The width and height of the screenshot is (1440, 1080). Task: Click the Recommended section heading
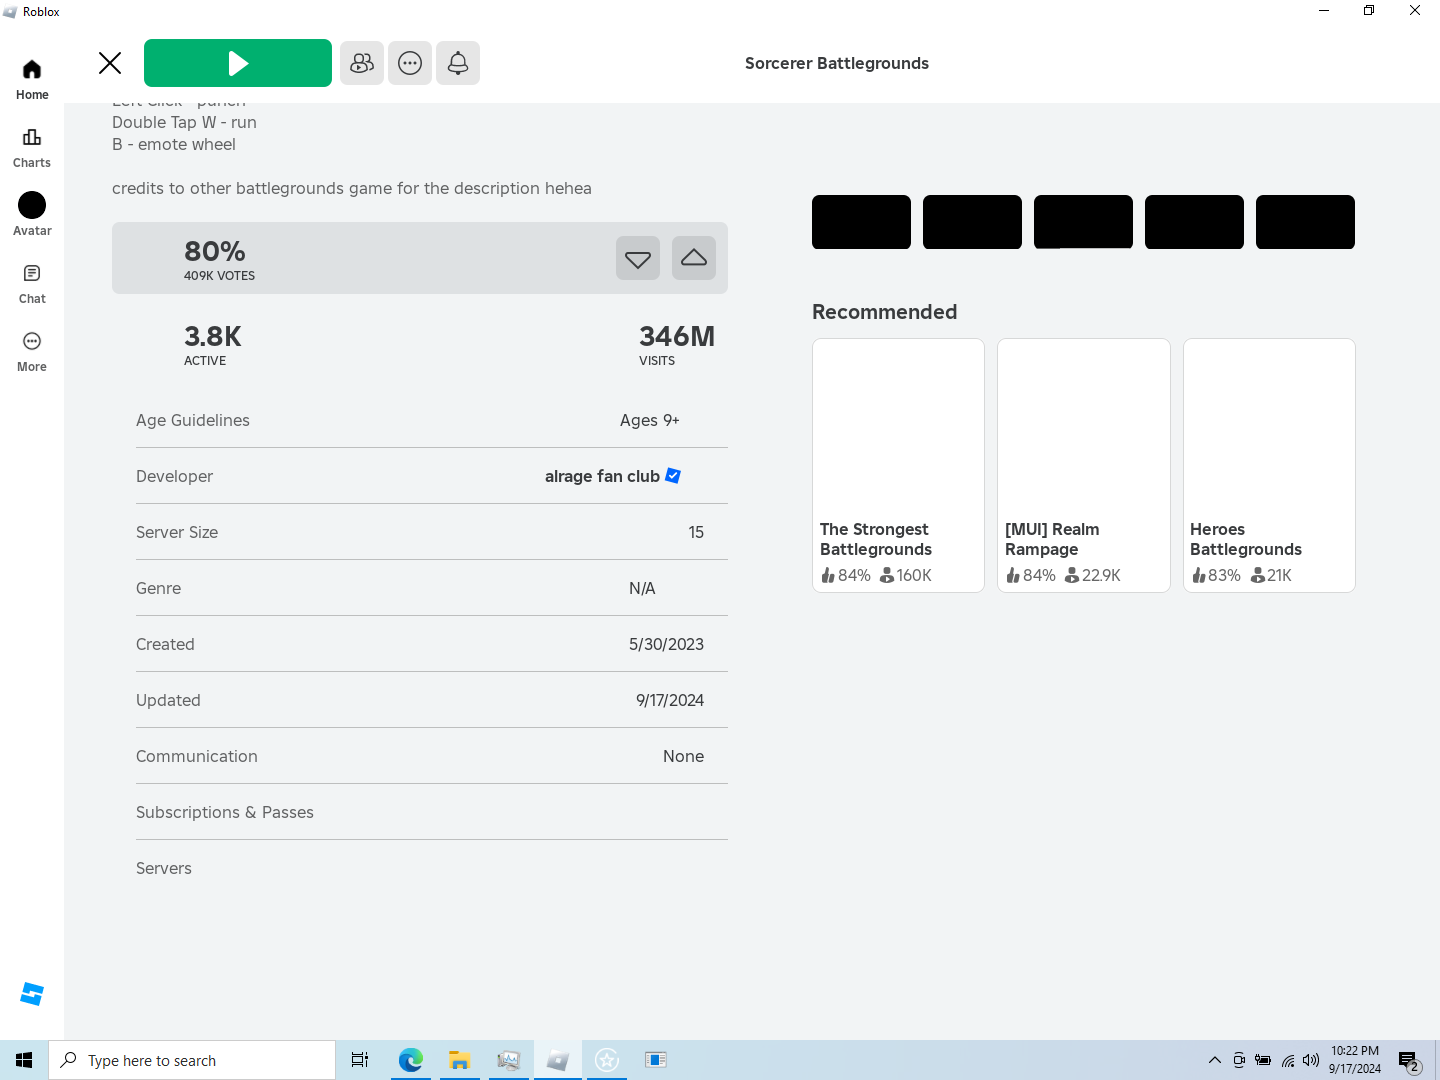(884, 312)
